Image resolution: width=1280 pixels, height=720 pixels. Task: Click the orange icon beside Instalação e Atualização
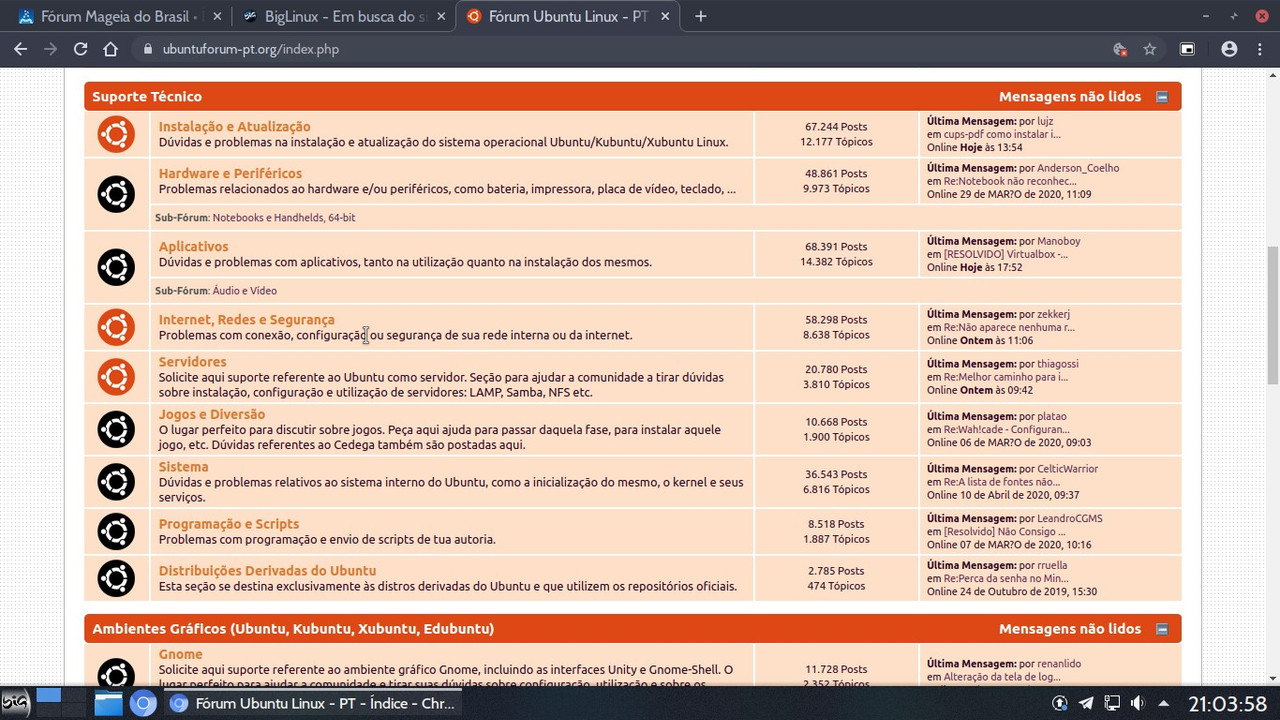(x=116, y=134)
